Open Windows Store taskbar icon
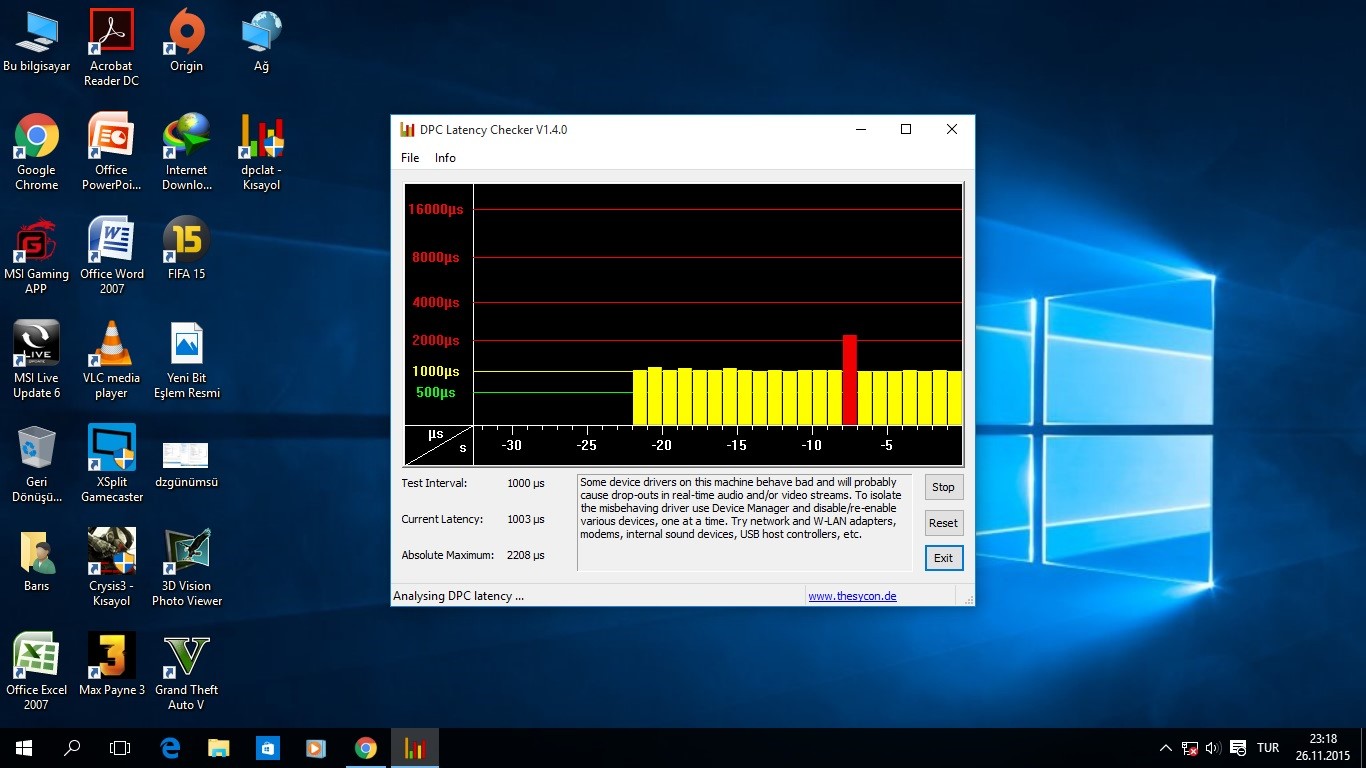The image size is (1366, 768). pos(267,748)
